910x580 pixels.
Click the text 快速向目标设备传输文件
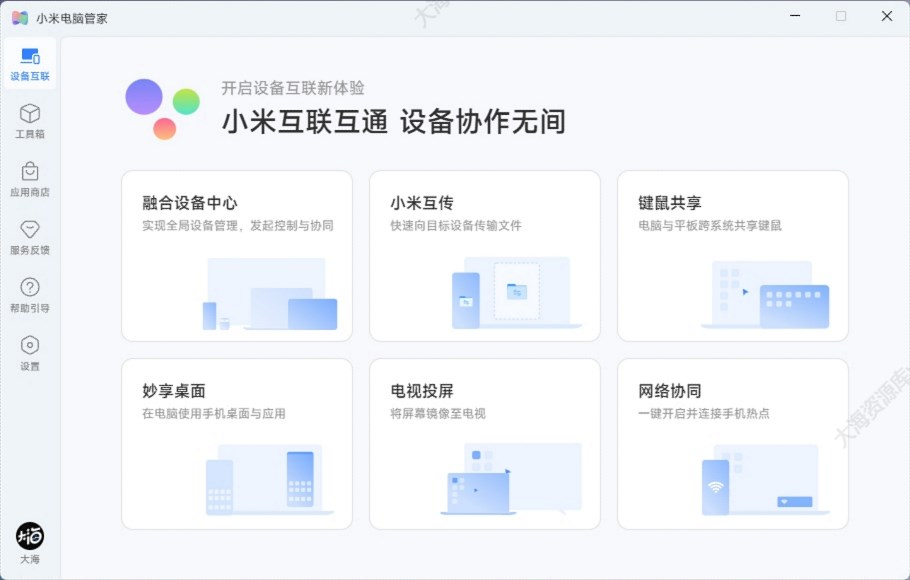pos(456,225)
